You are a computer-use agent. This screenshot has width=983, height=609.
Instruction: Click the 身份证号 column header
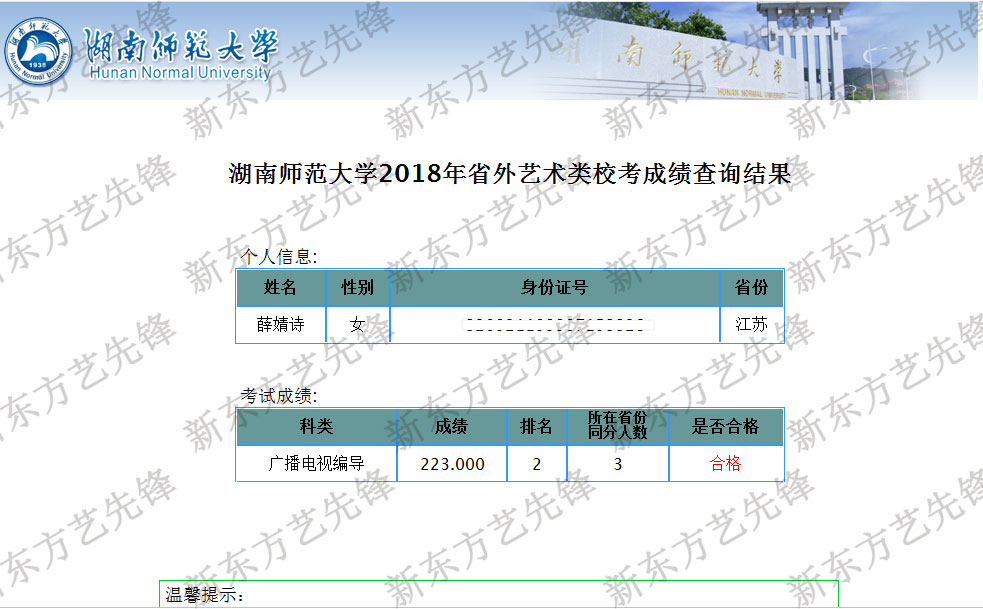pos(555,287)
